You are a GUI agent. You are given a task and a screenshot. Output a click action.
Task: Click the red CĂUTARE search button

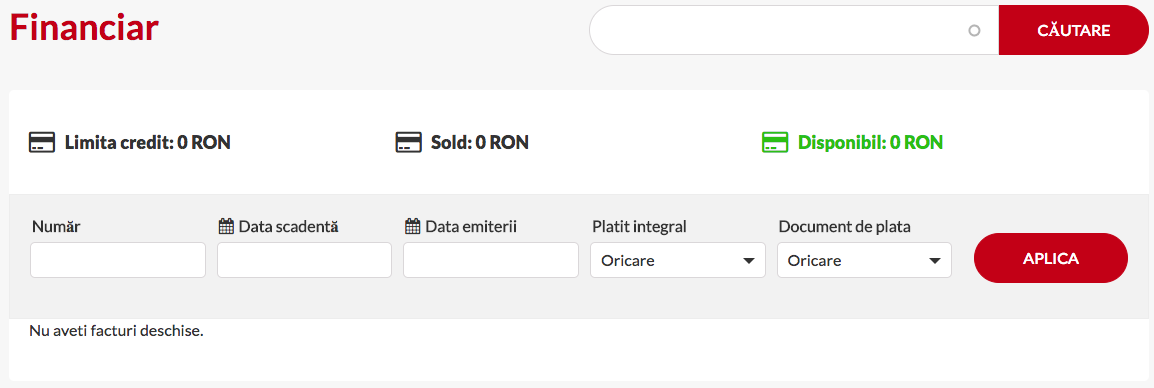(1073, 30)
